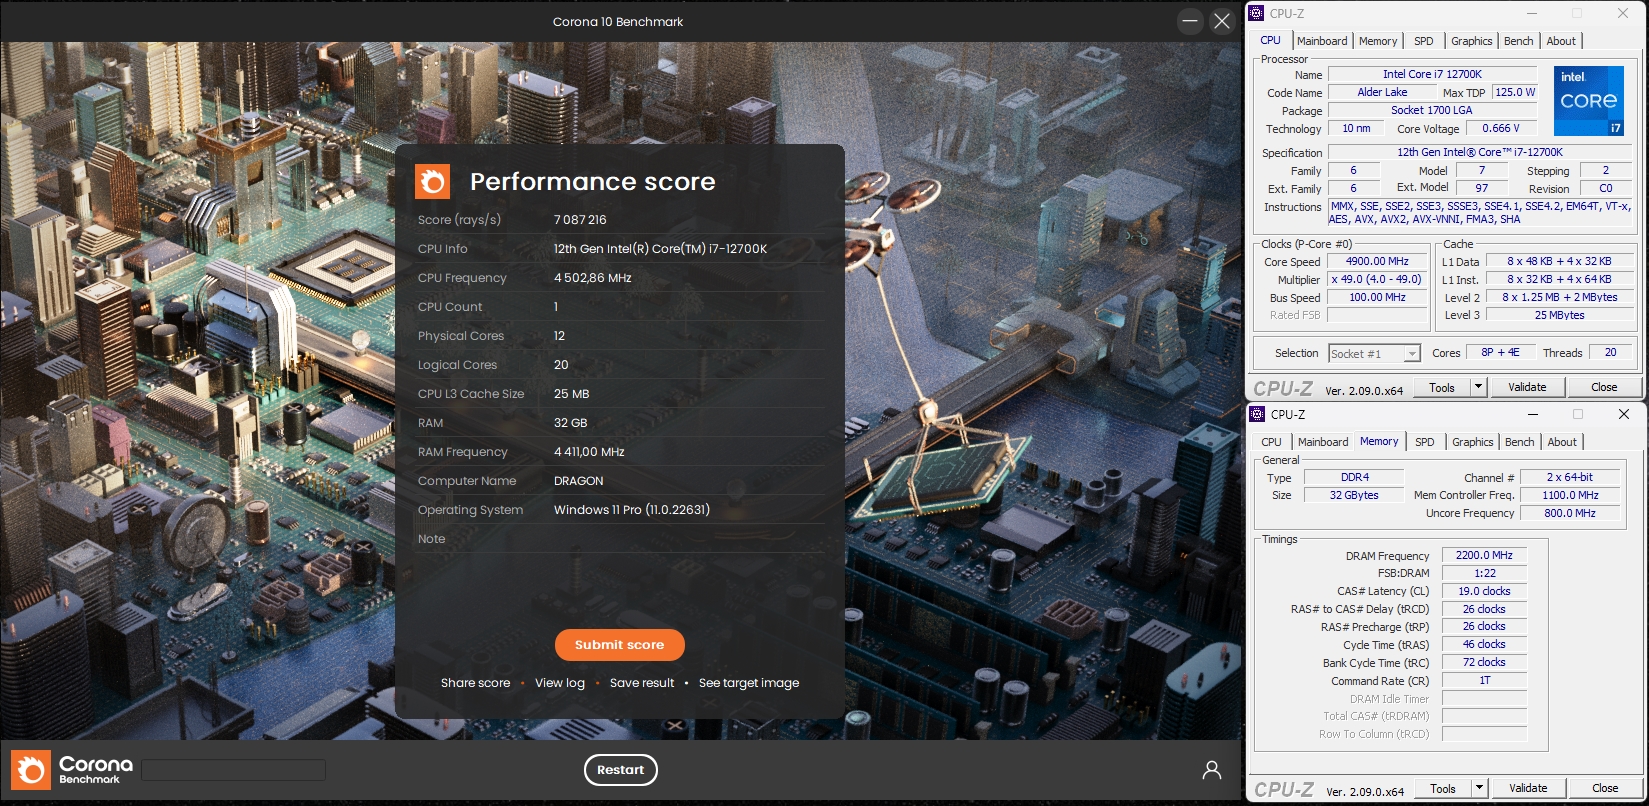Restart the Corona benchmark
The image size is (1649, 806).
(621, 770)
